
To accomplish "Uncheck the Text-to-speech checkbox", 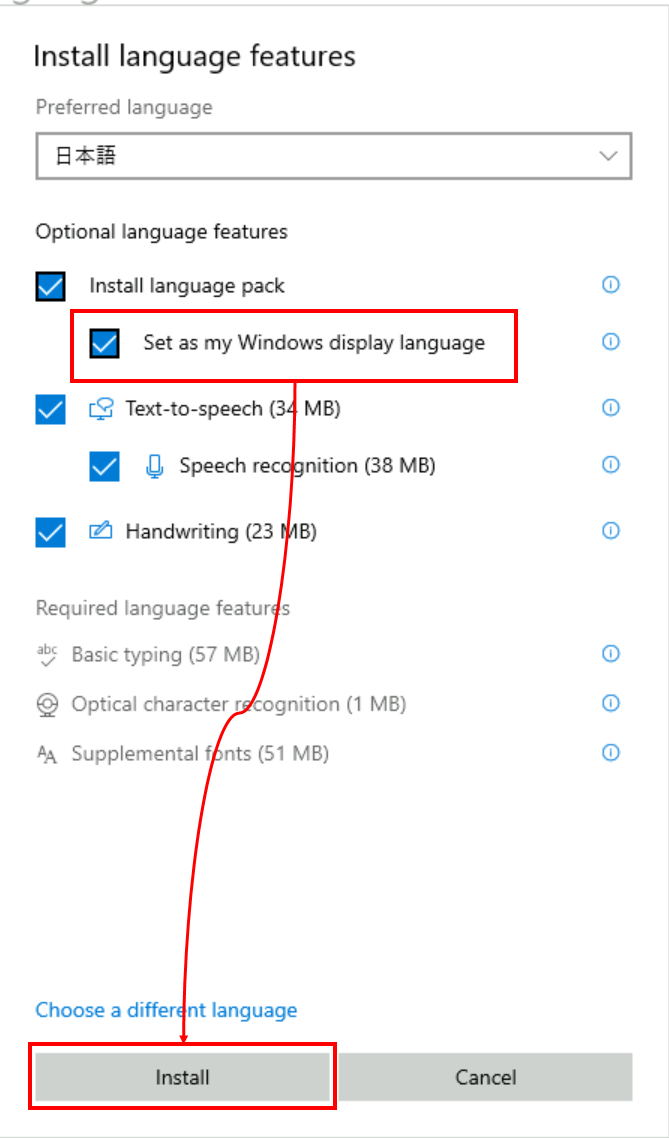I will 50,410.
